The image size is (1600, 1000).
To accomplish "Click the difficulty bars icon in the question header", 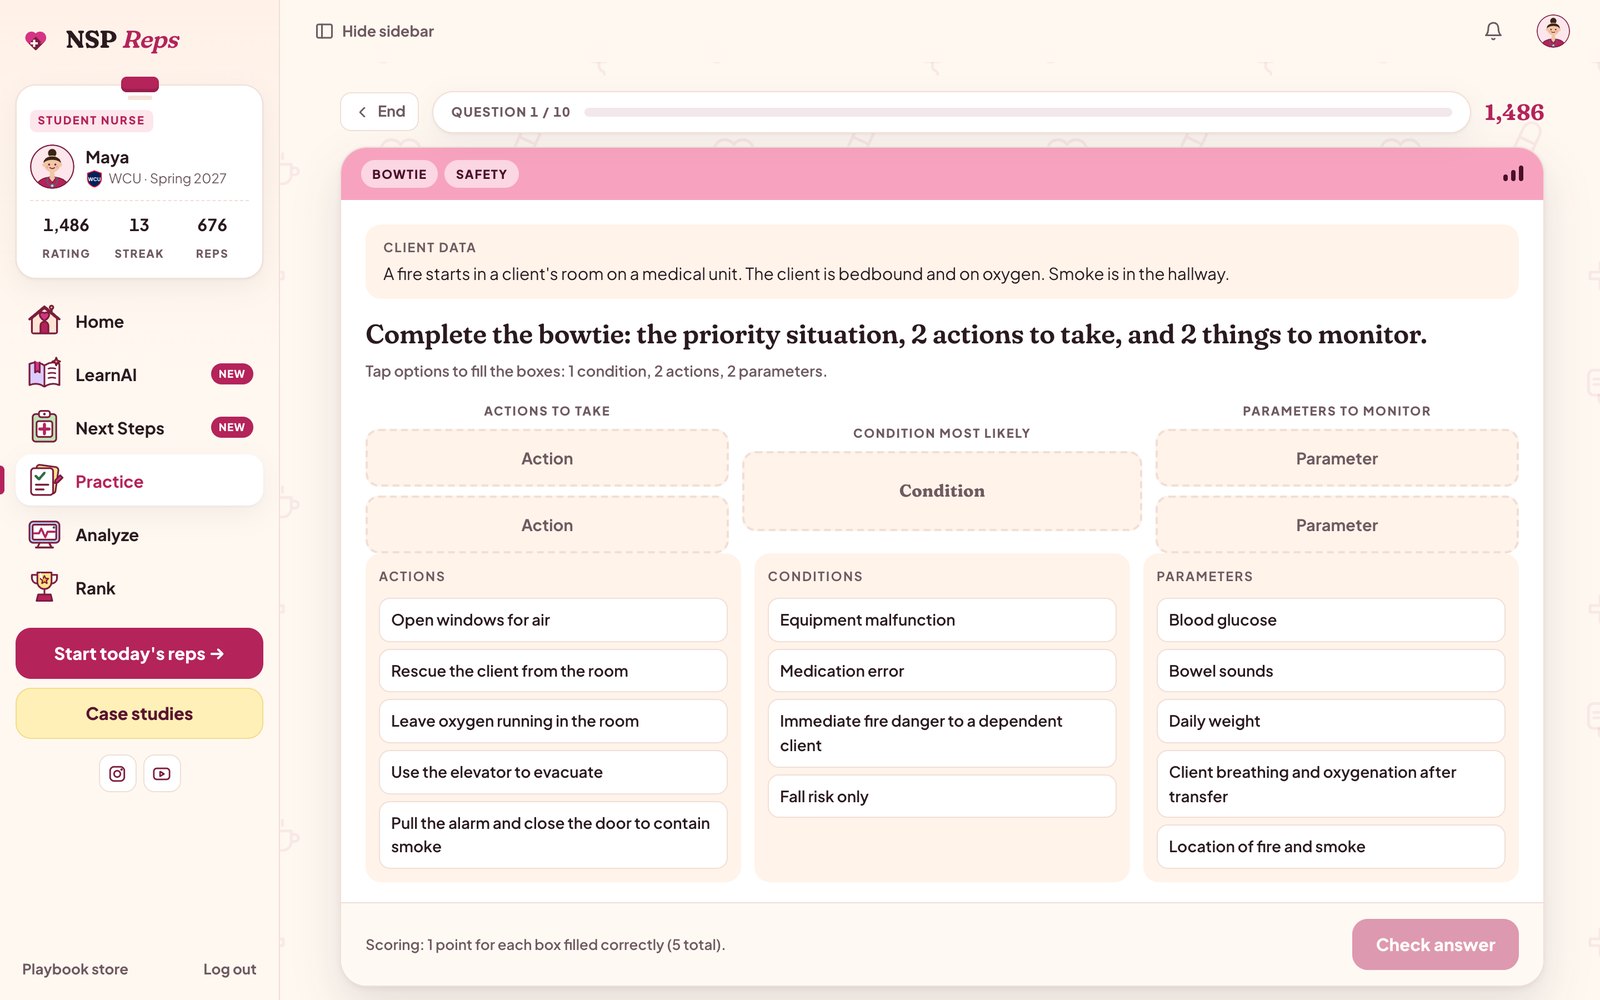I will pos(1513,174).
